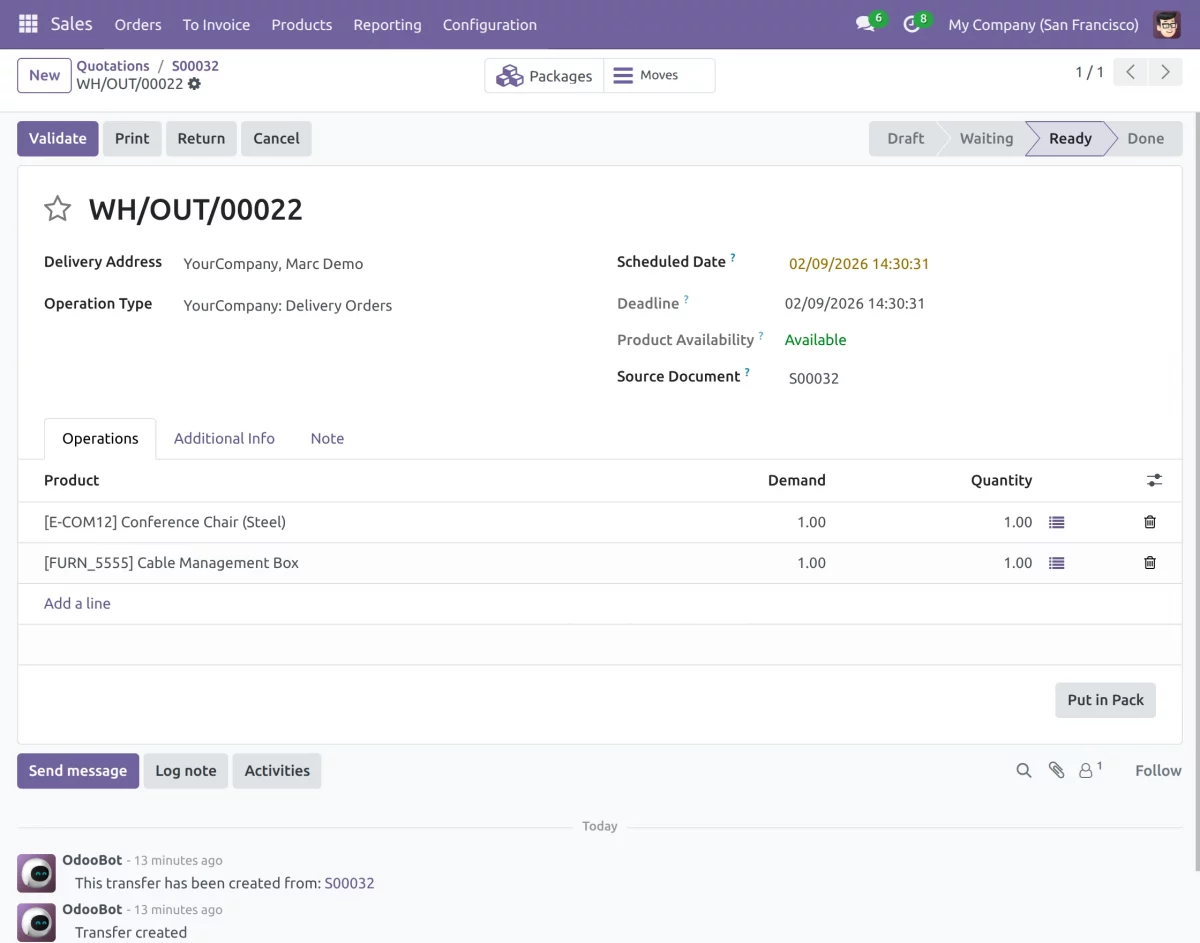
Task: Open the gear actions menu next to WH/OUT/00022
Action: click(x=194, y=84)
